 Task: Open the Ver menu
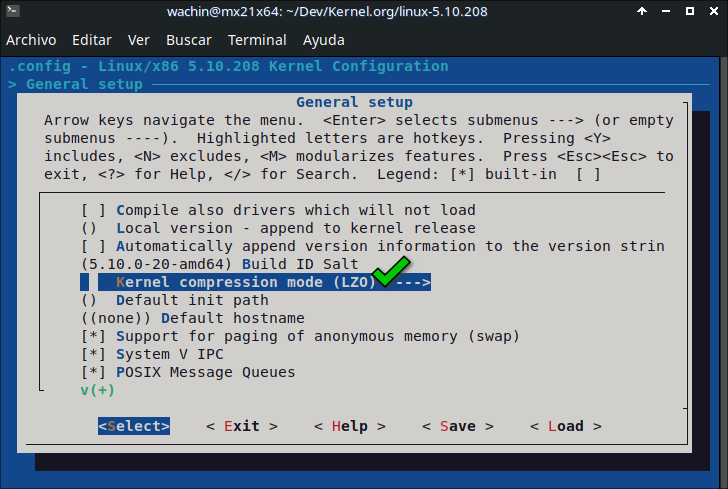pyautogui.click(x=138, y=40)
